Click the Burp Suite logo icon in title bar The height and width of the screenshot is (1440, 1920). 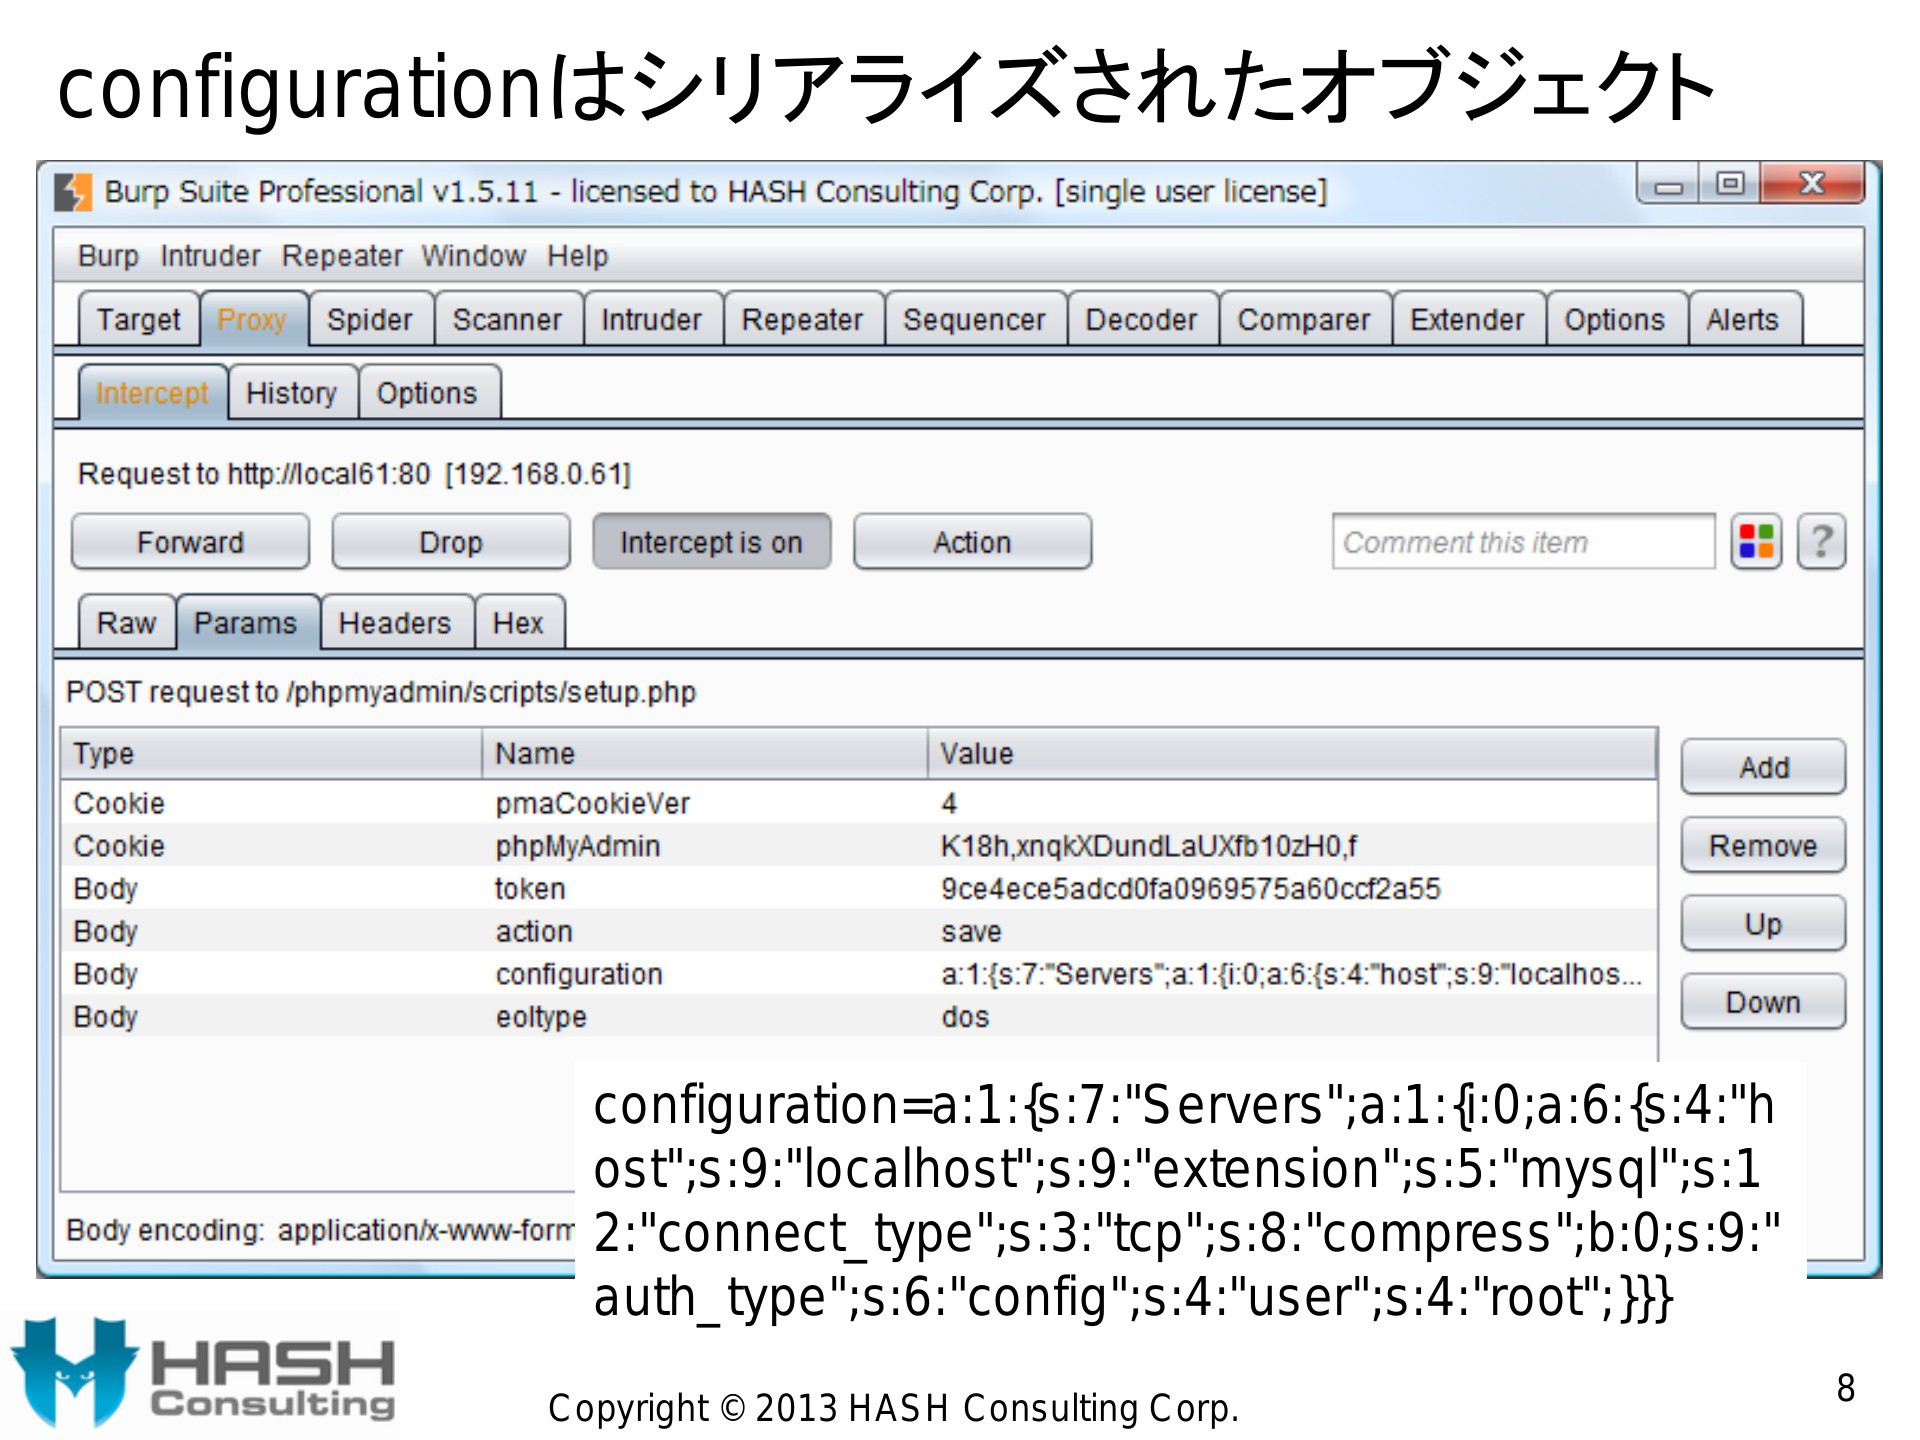[73, 192]
